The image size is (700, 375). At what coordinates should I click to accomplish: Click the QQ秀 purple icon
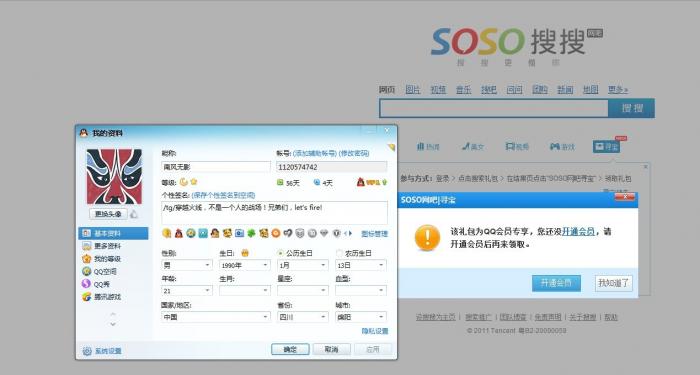click(x=87, y=284)
